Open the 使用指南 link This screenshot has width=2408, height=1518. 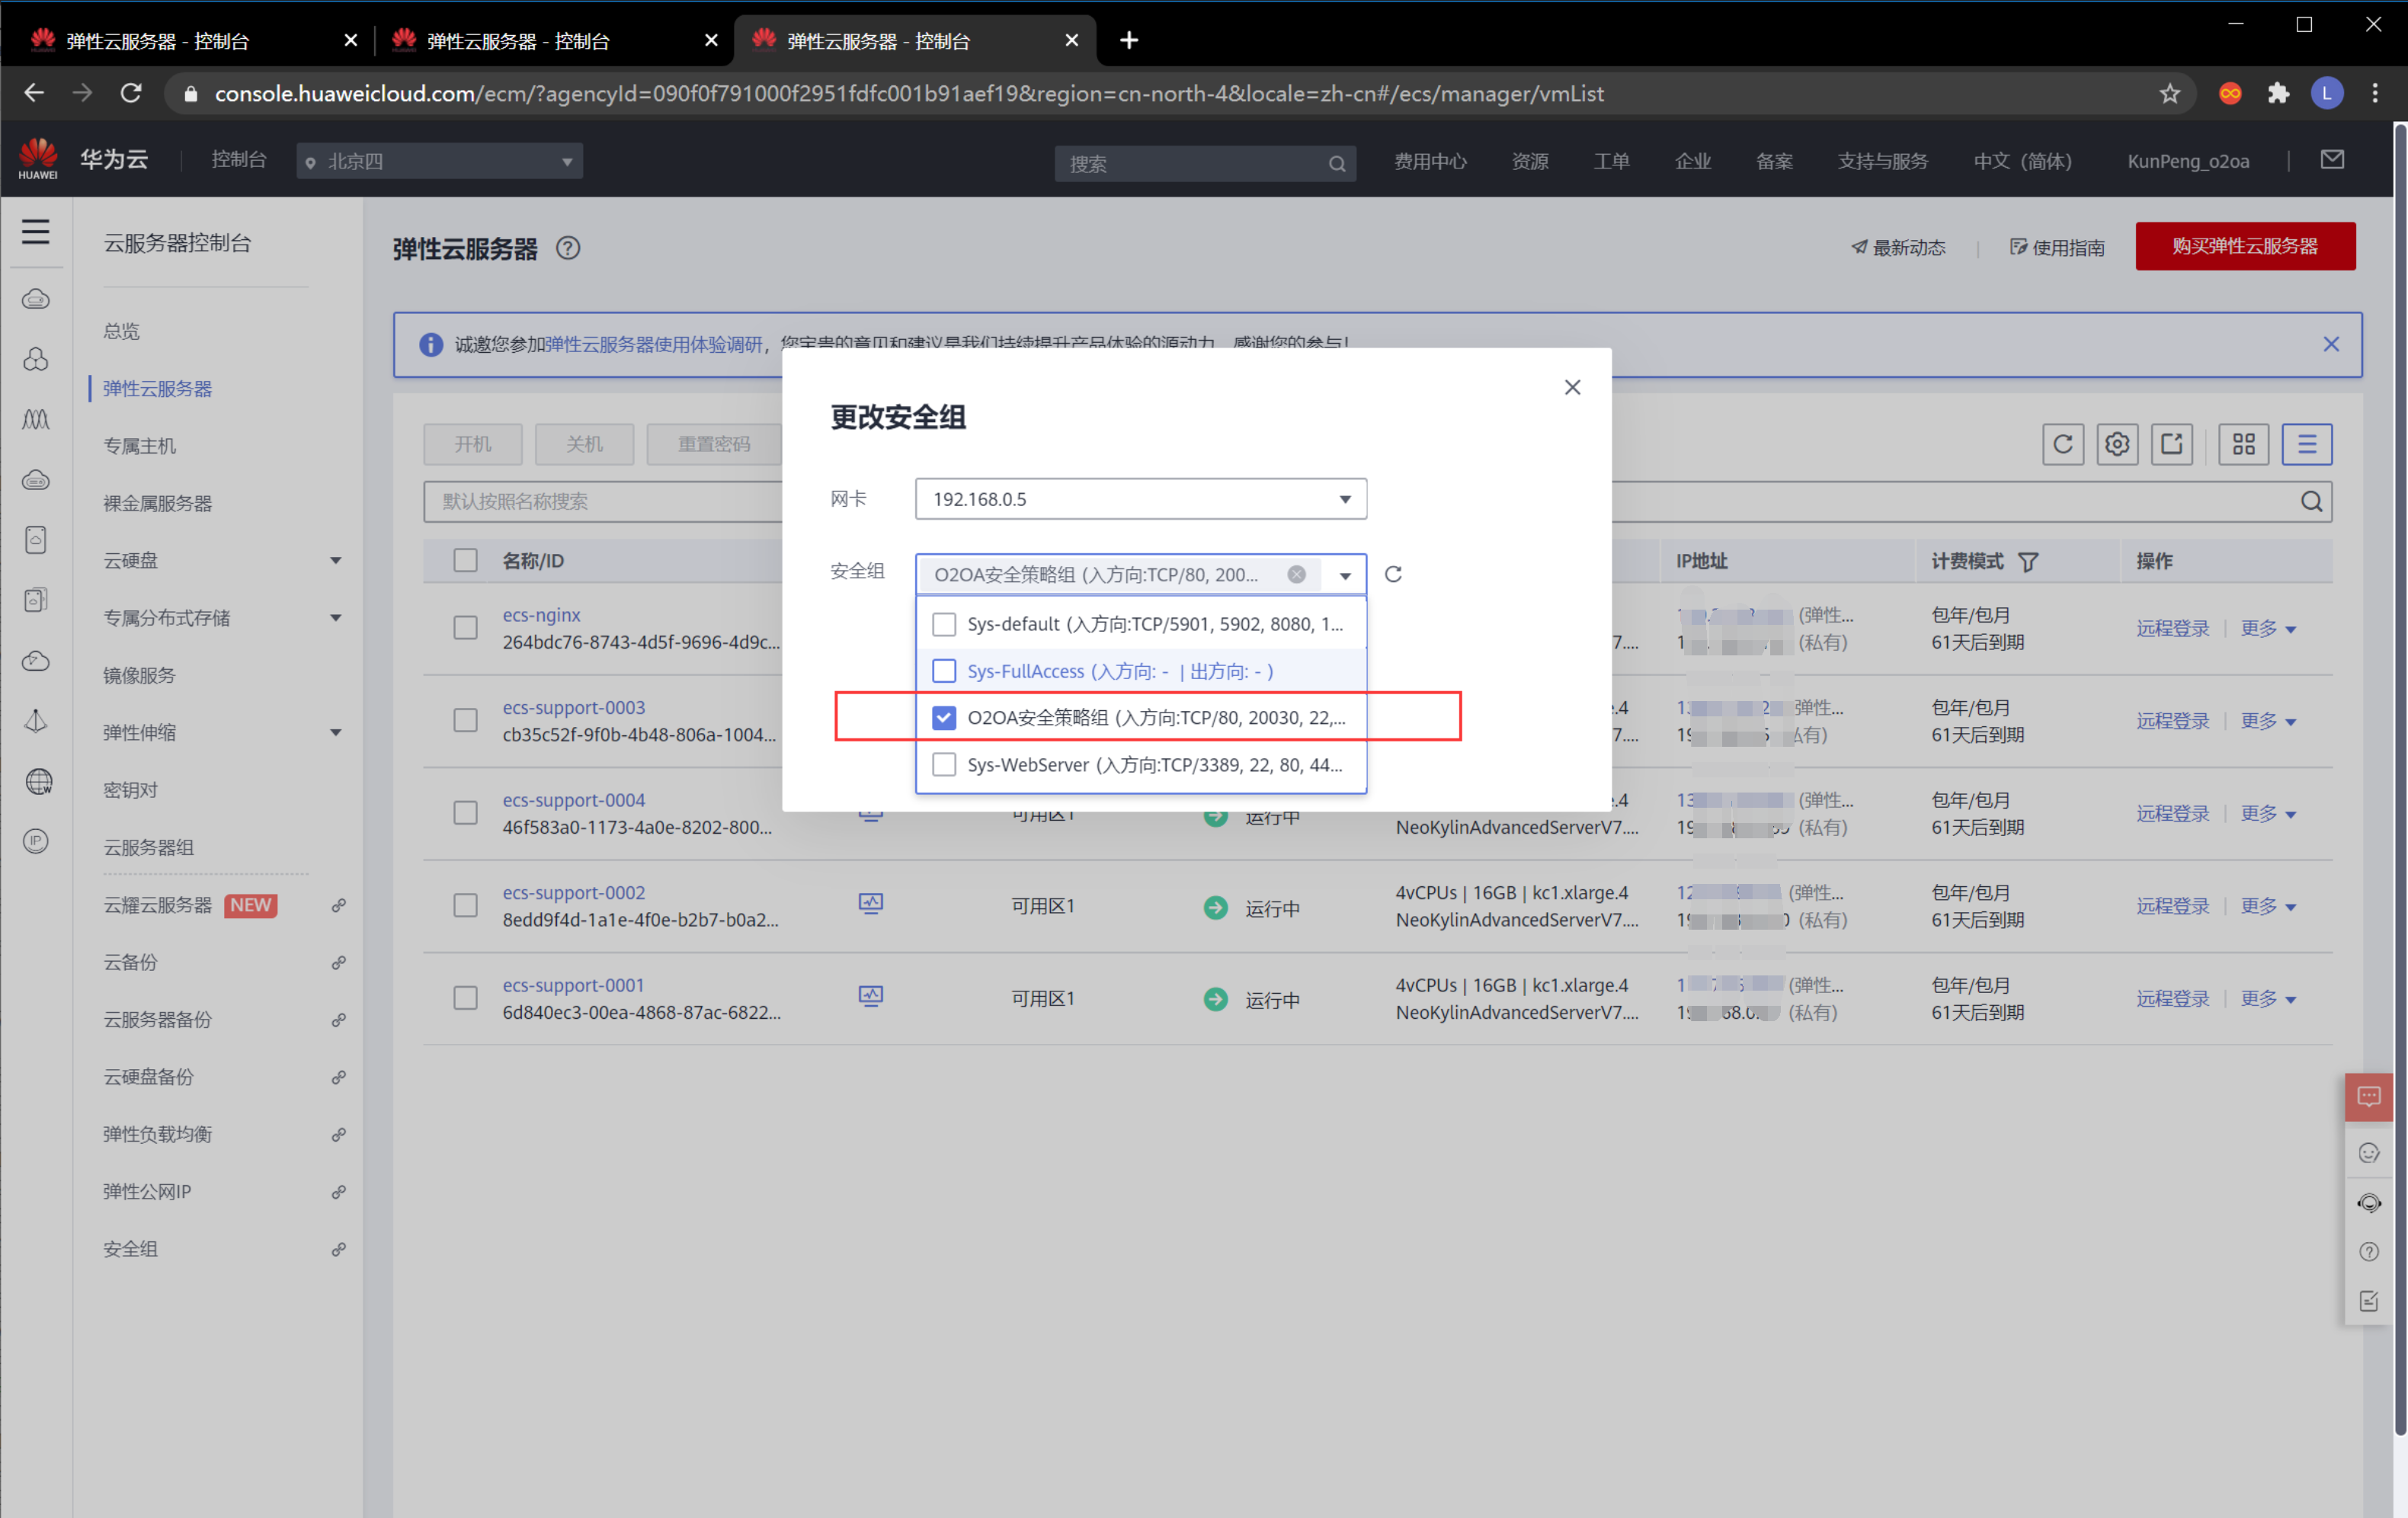[x=2057, y=247]
